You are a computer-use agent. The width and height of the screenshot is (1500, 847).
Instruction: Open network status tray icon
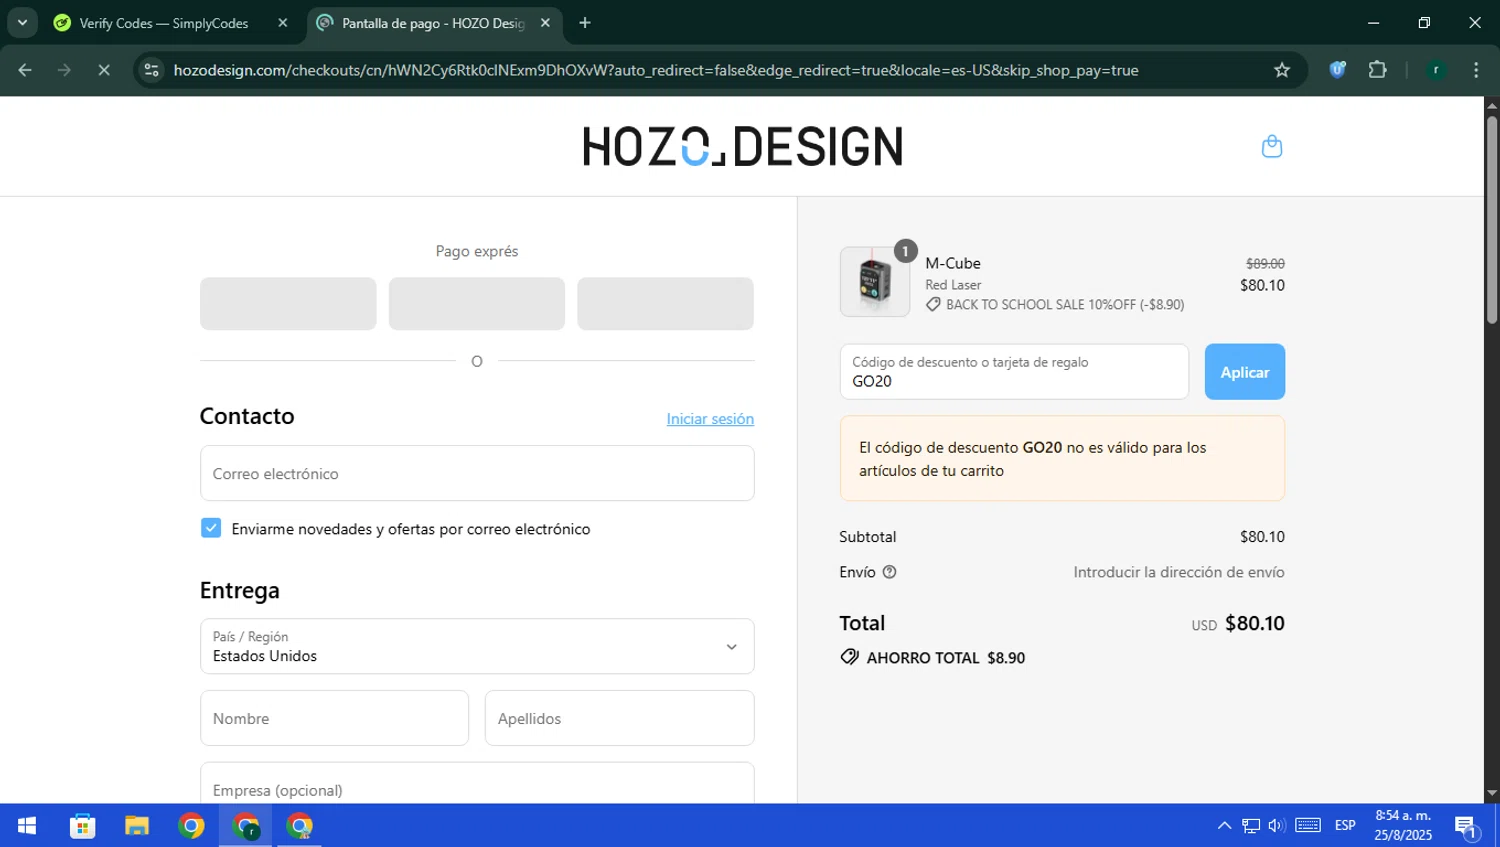coord(1251,826)
